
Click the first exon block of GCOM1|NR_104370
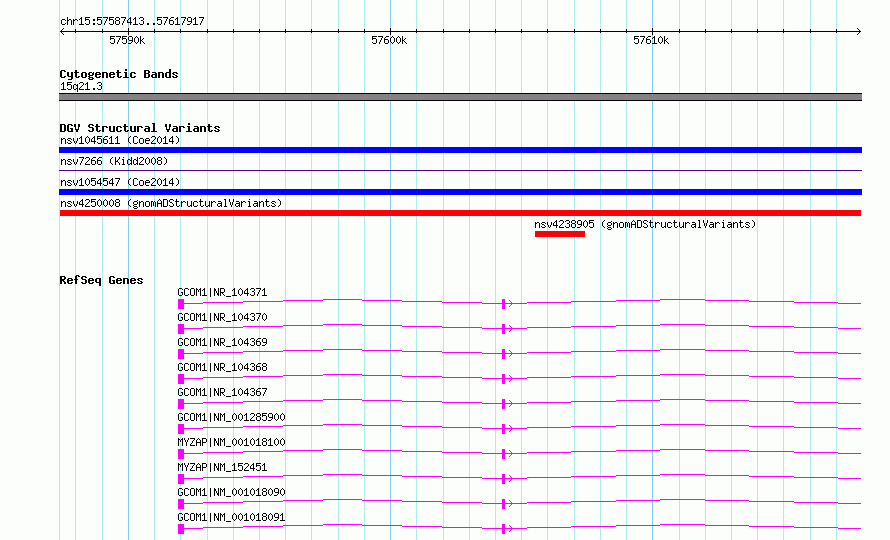pyautogui.click(x=181, y=329)
